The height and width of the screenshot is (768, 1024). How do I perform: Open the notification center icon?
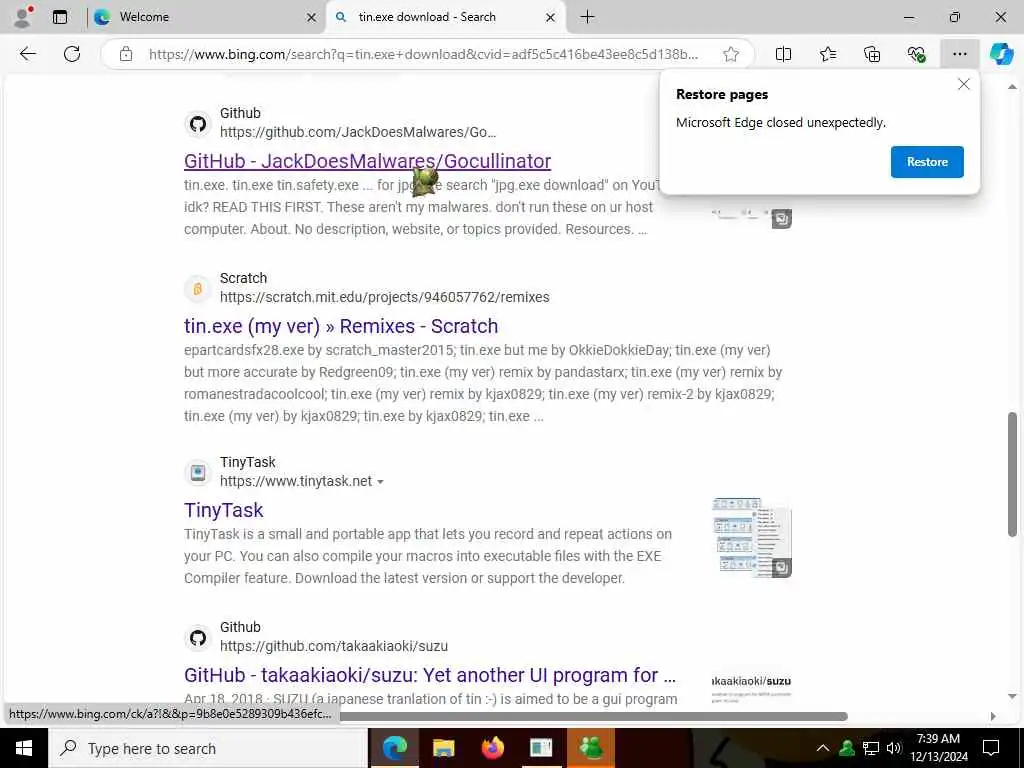tap(991, 748)
